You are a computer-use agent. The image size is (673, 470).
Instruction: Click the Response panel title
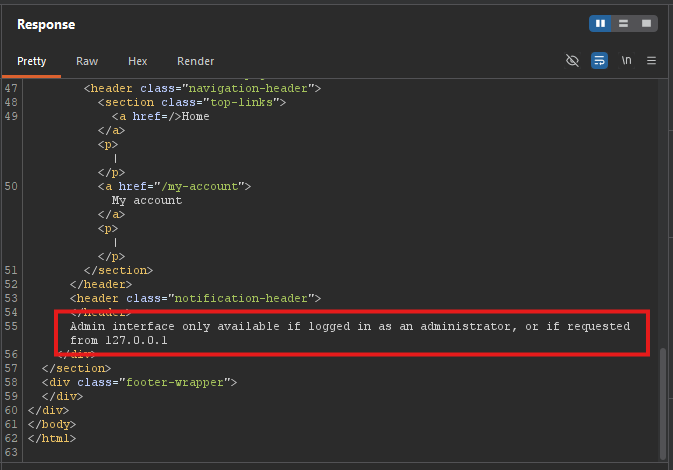click(46, 24)
